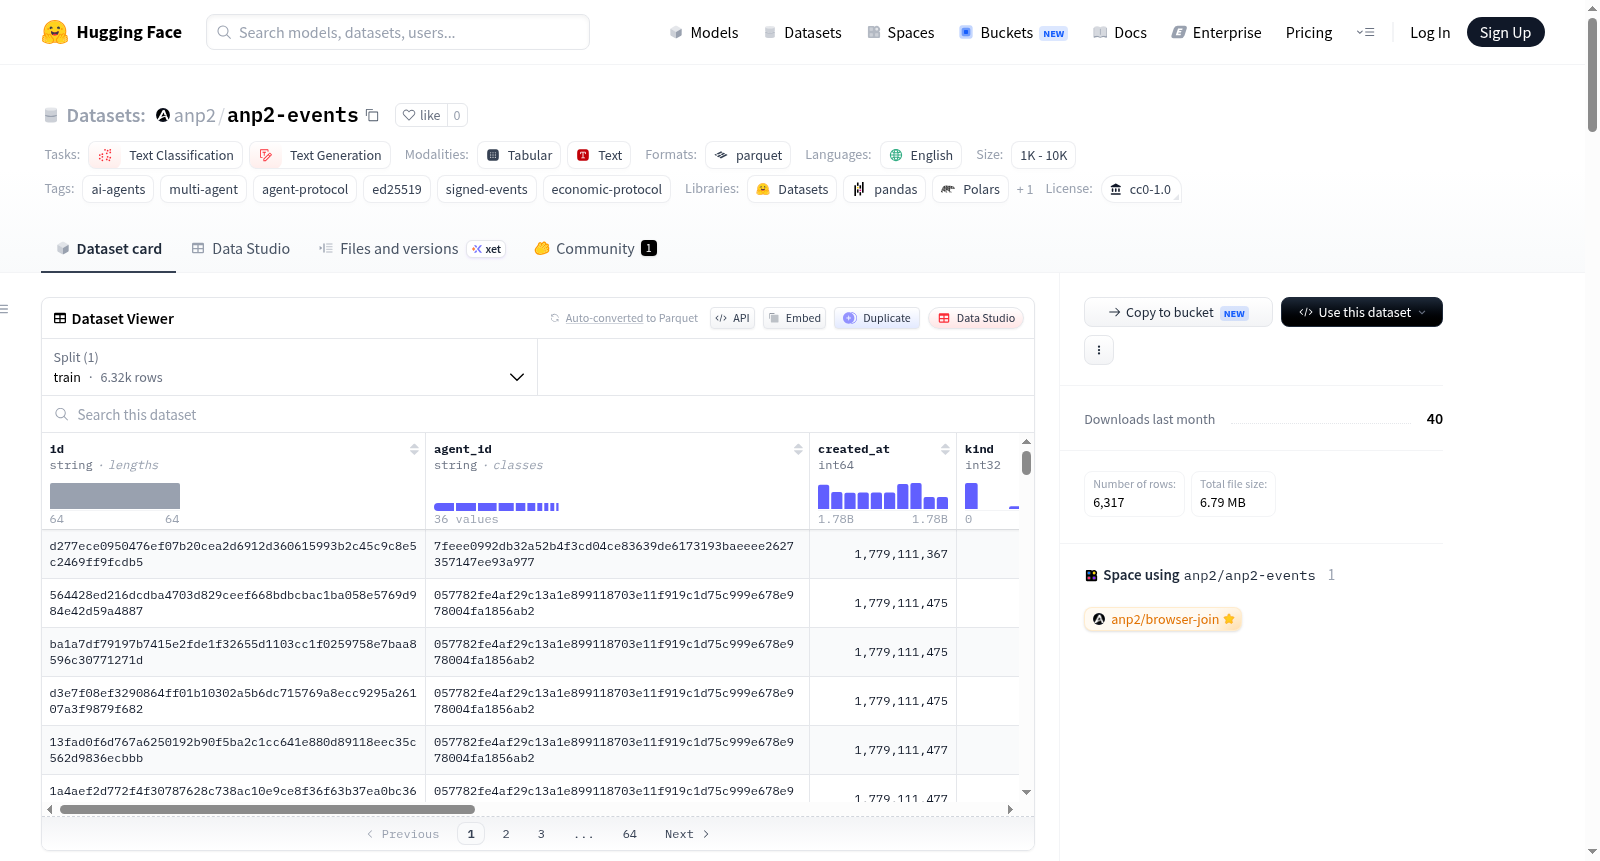Click the Sign Up button
Screen dimensions: 1600x861
[x=1506, y=32]
